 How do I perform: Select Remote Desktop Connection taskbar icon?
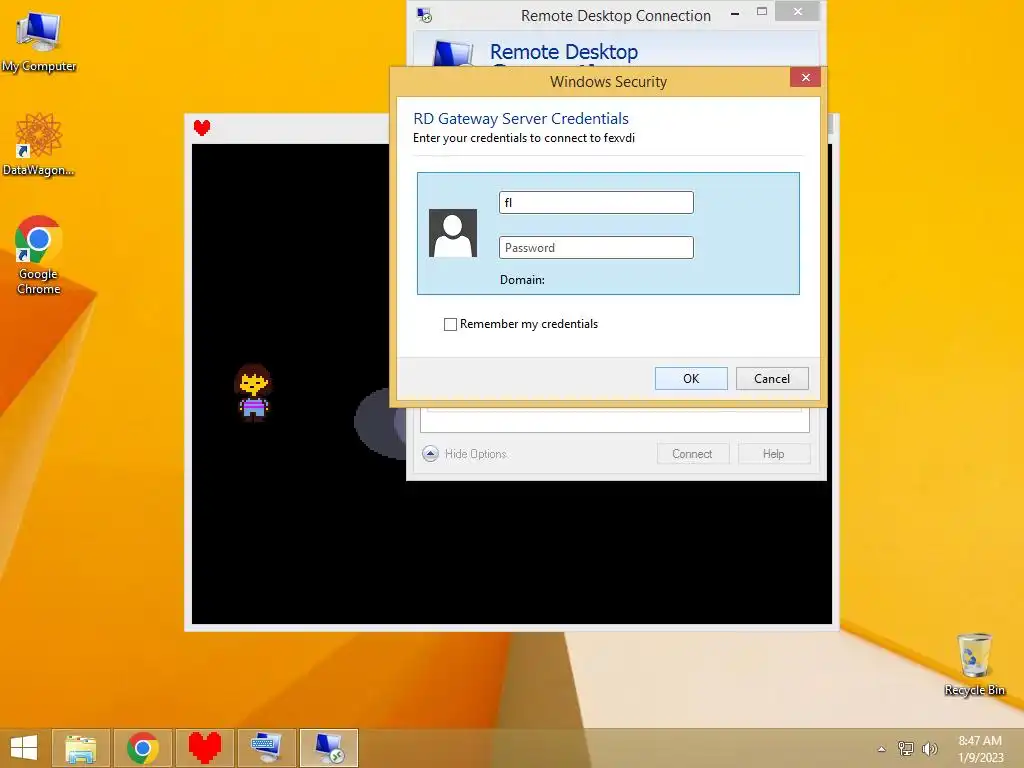(x=328, y=748)
